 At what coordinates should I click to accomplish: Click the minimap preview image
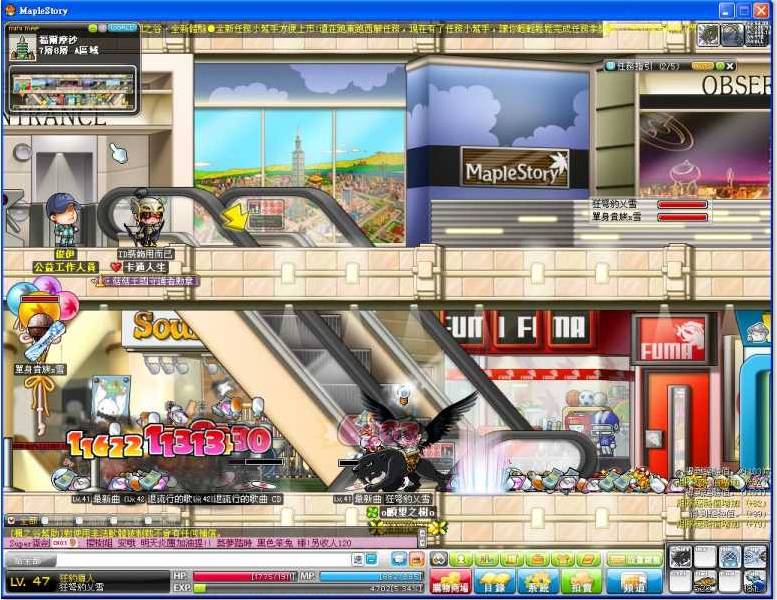click(73, 90)
